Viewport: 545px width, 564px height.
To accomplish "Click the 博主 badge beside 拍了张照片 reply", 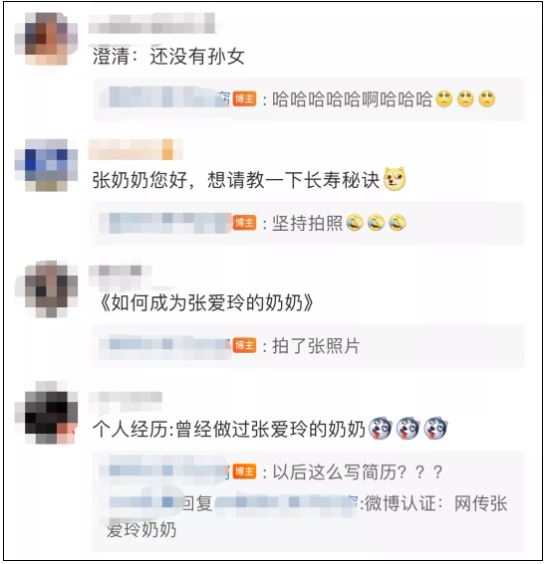I will 244,346.
